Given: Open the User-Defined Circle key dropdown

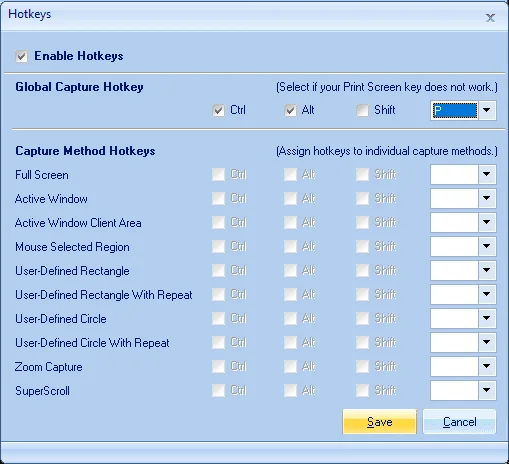Looking at the screenshot, I should [x=487, y=318].
